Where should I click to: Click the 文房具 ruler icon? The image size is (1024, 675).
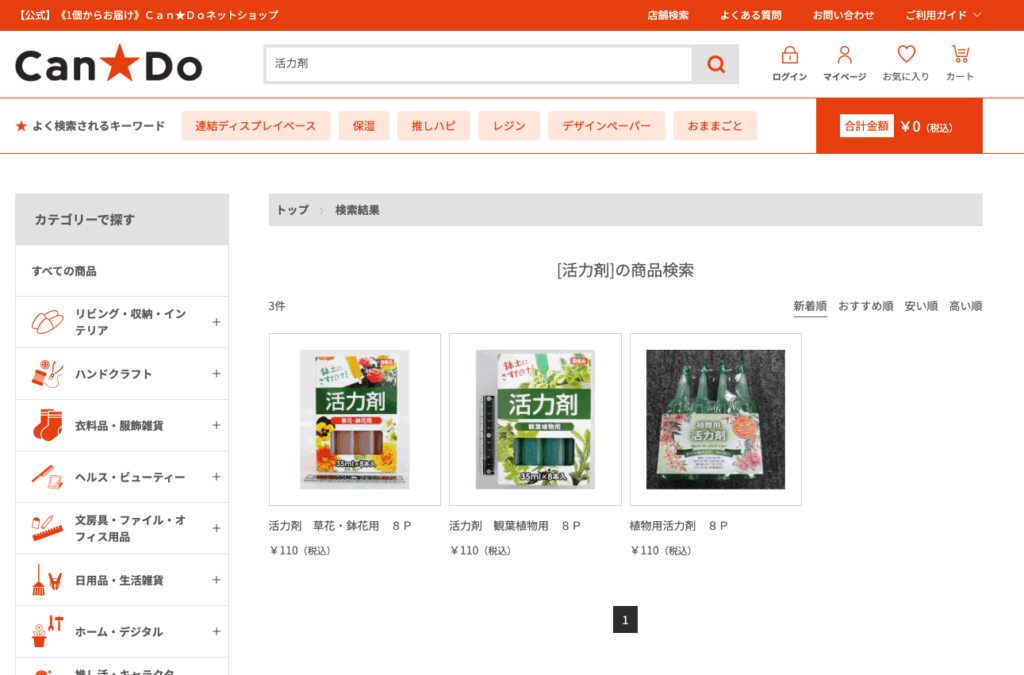click(x=47, y=528)
